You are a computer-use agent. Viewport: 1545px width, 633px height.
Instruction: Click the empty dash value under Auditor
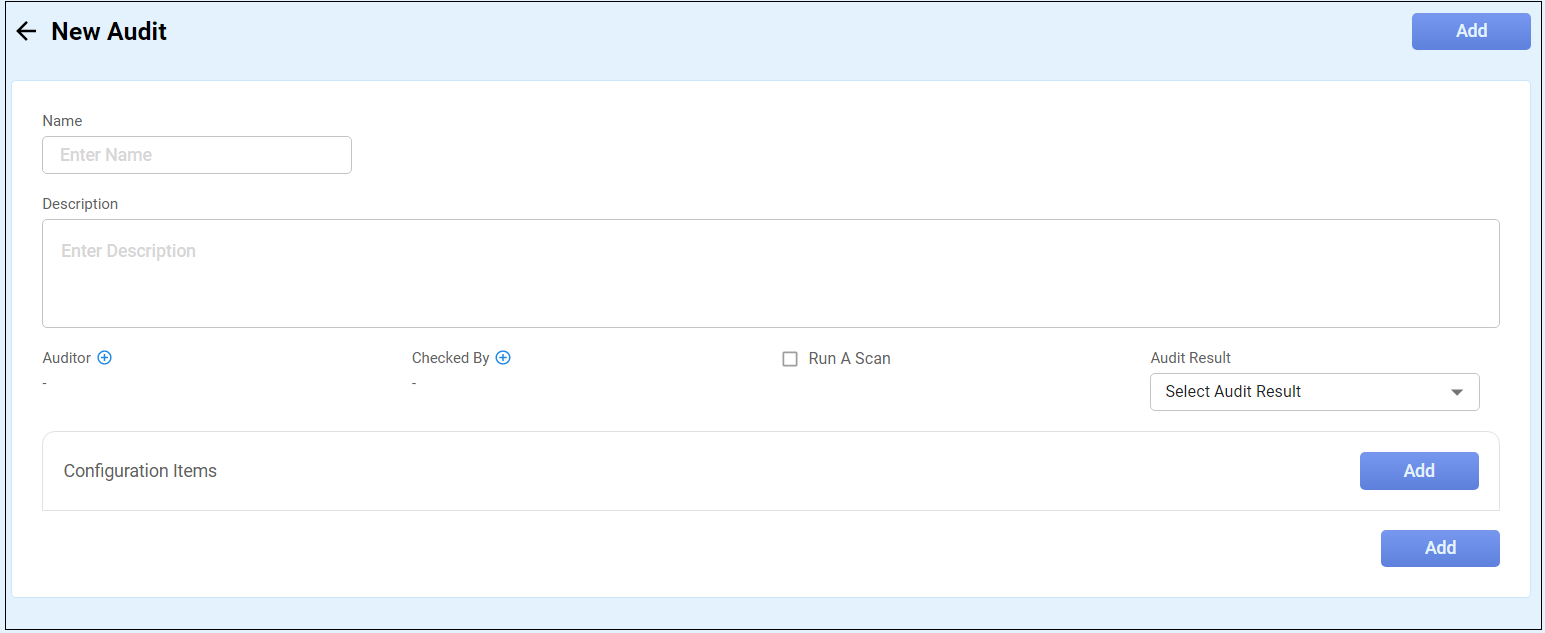[46, 383]
